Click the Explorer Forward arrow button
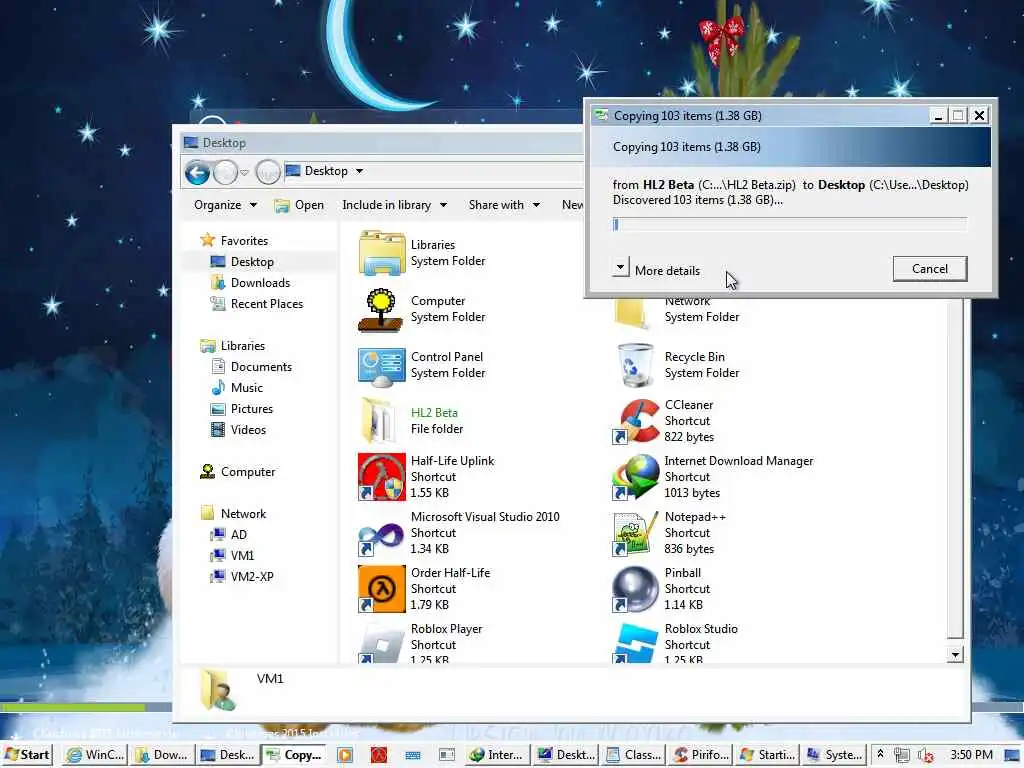 tap(225, 172)
